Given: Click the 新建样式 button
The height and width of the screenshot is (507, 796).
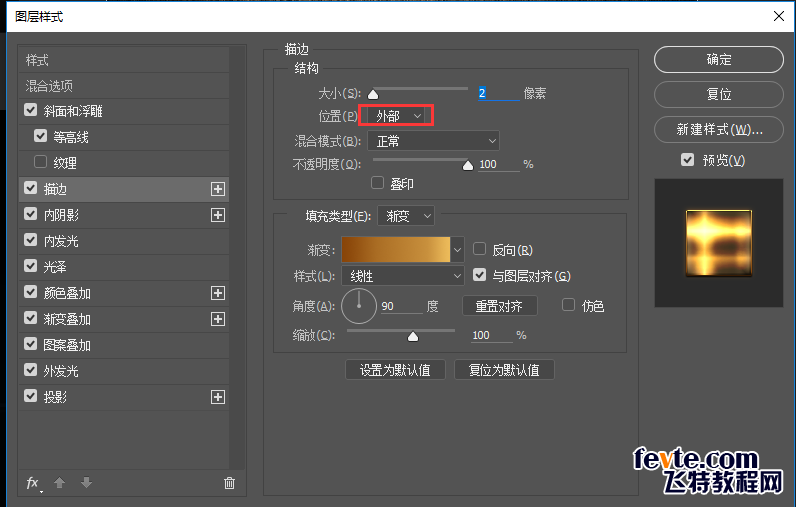Looking at the screenshot, I should click(719, 129).
